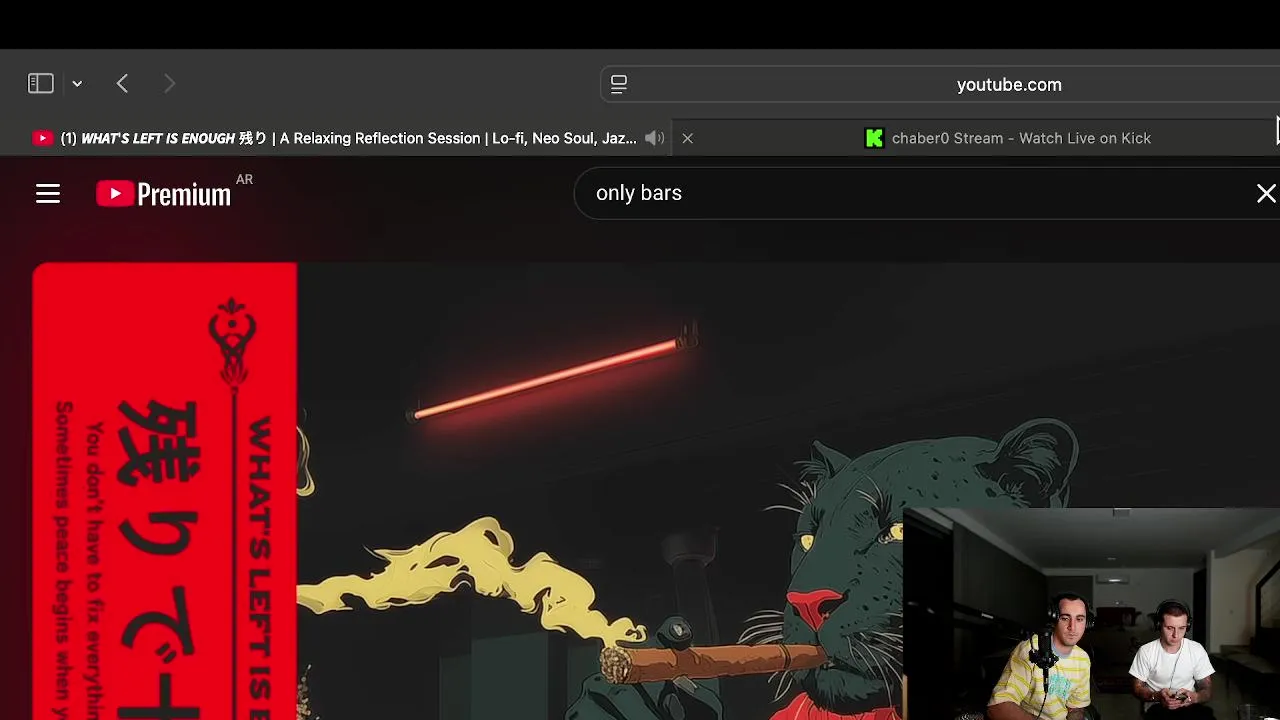Open the YouTube hamburger guide menu
Image resolution: width=1280 pixels, height=720 pixels.
(x=48, y=193)
